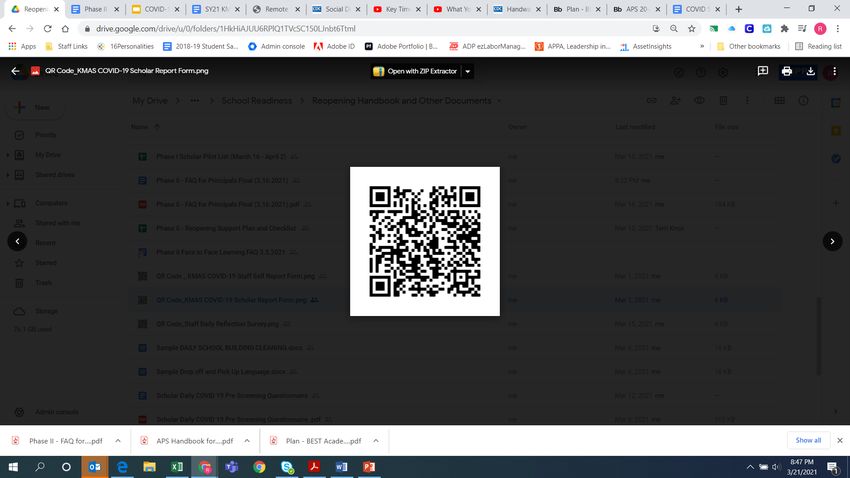Switch to the APS 20 tab
Viewport: 850px width, 478px height.
(x=637, y=9)
